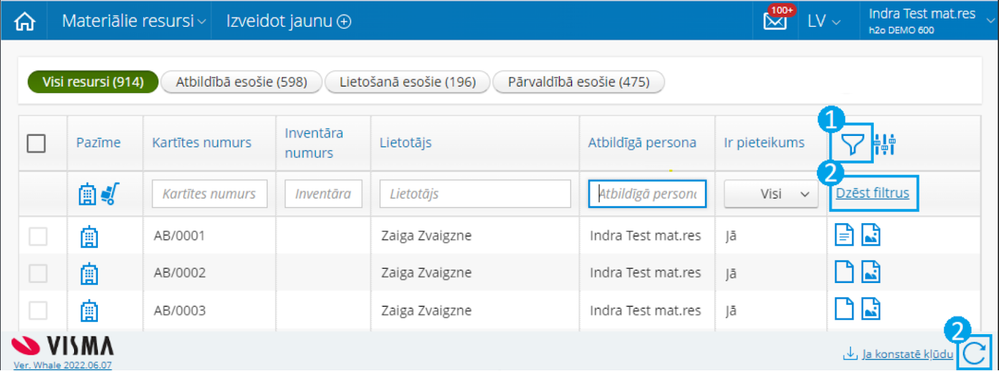Check the box for row AB/0003
999x371 pixels.
point(39,311)
